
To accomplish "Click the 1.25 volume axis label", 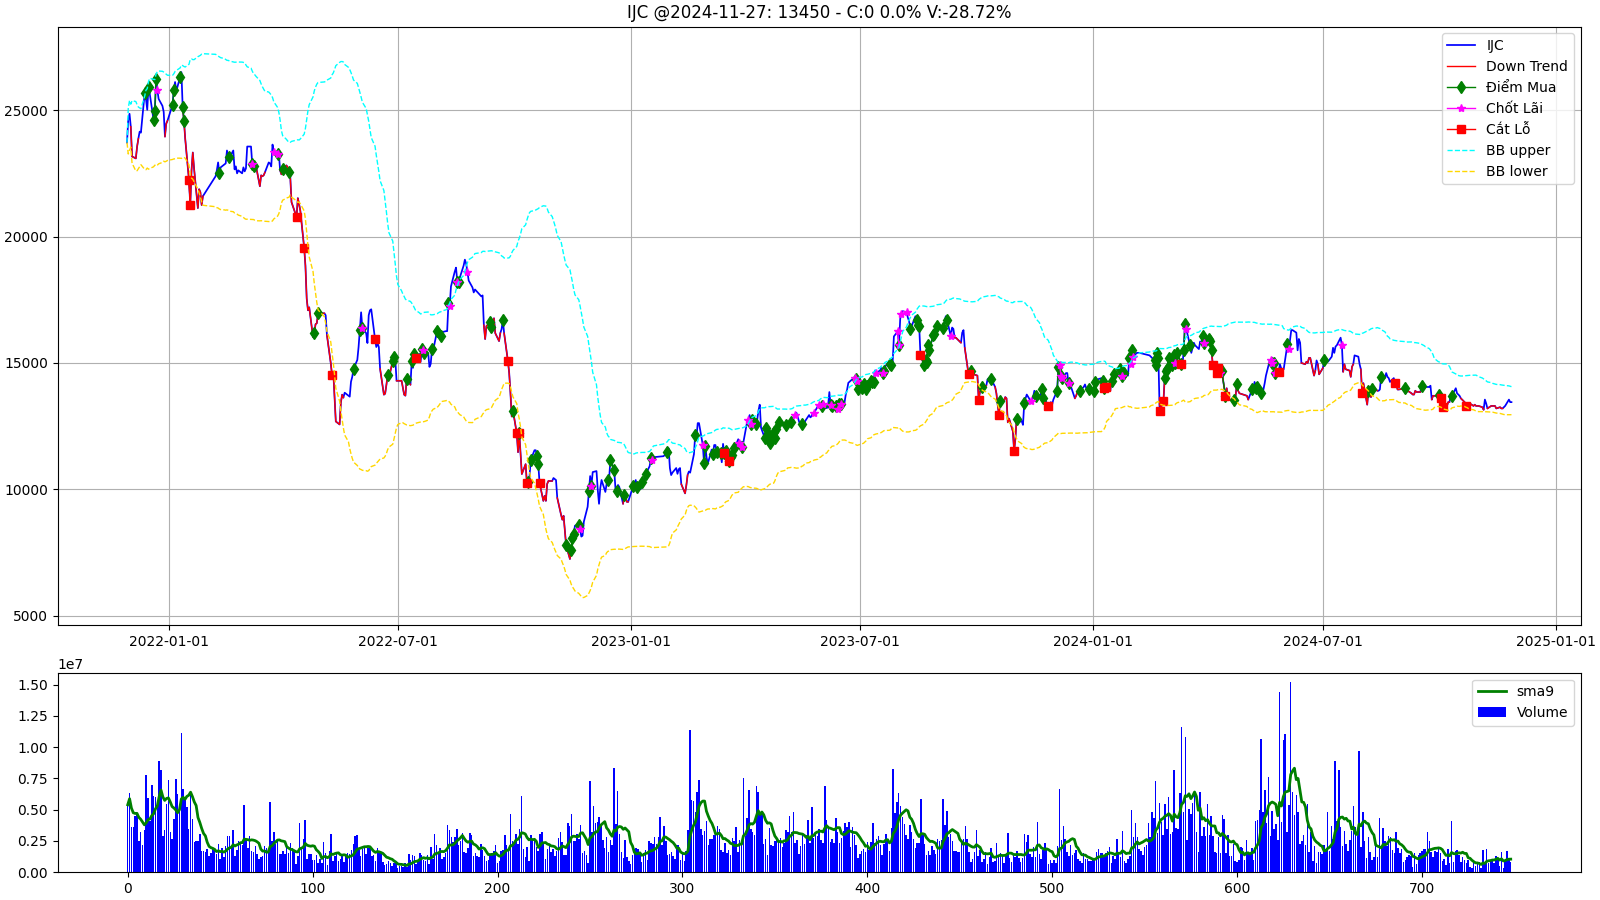I will point(33,716).
